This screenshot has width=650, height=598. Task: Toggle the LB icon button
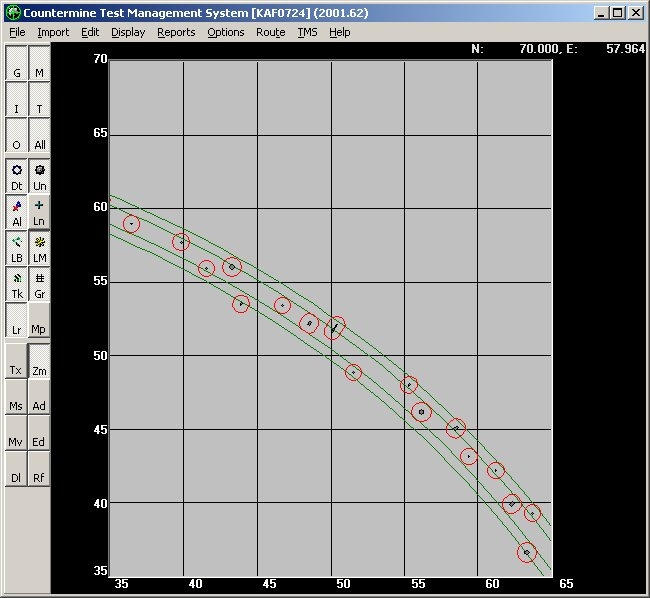[17, 248]
